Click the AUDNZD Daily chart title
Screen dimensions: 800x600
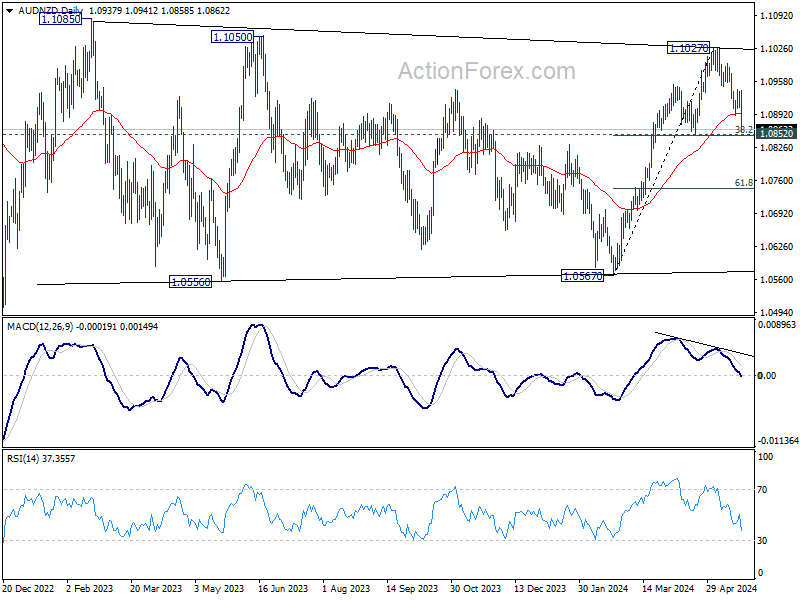point(51,10)
